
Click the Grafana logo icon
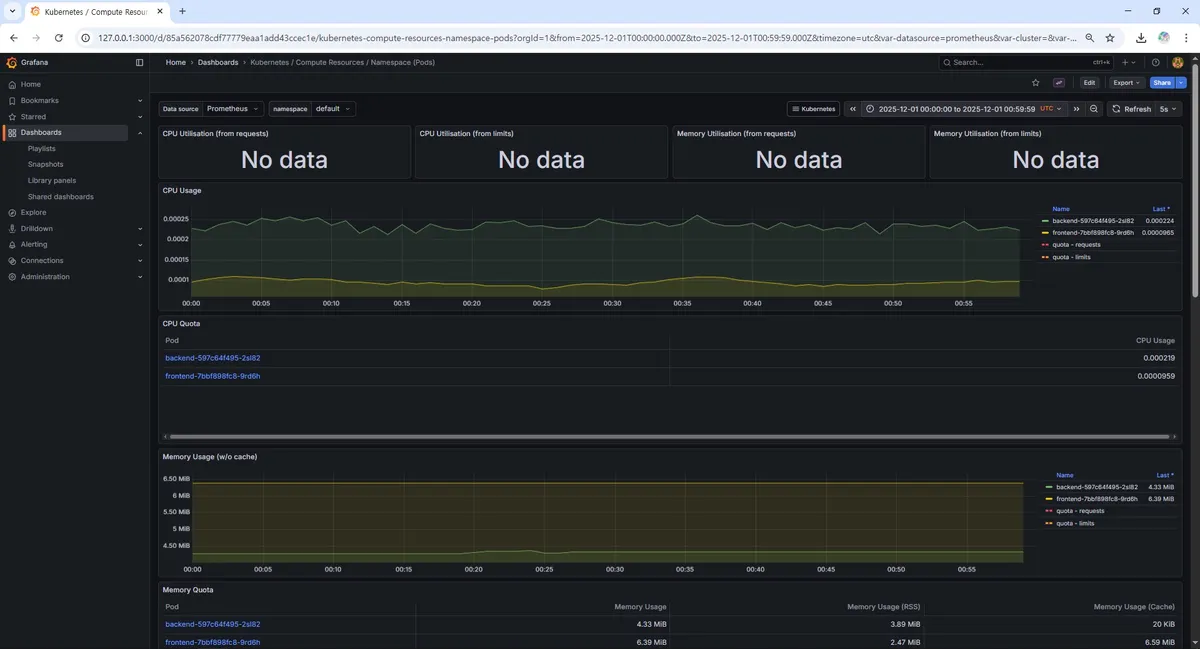pyautogui.click(x=12, y=62)
